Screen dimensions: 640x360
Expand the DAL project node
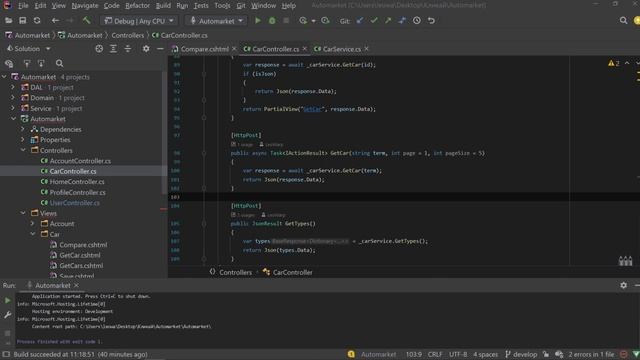13,87
